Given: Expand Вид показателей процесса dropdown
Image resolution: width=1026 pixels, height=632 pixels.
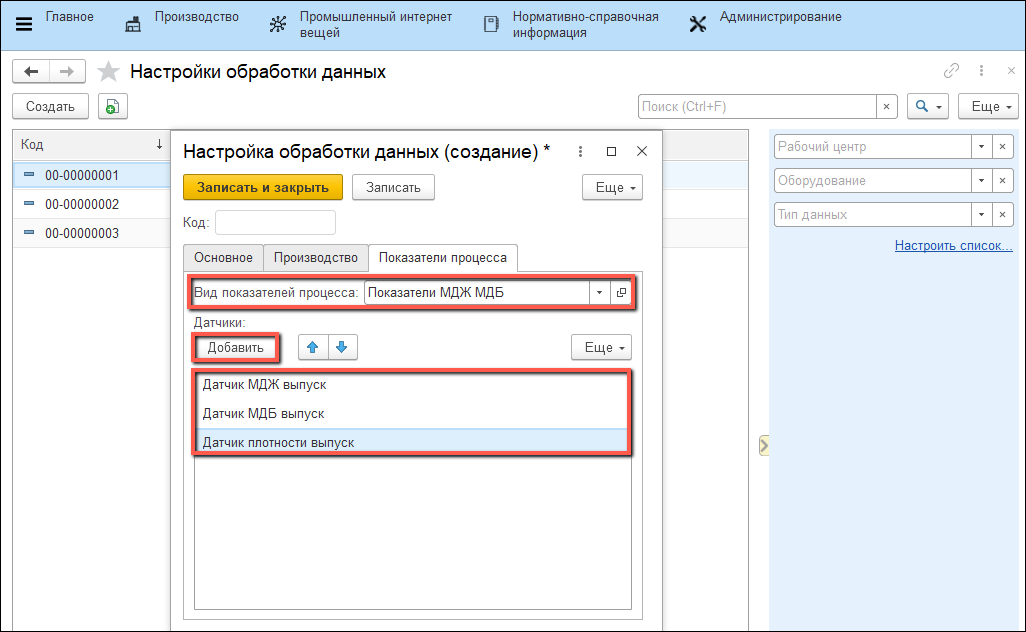Looking at the screenshot, I should pos(599,293).
